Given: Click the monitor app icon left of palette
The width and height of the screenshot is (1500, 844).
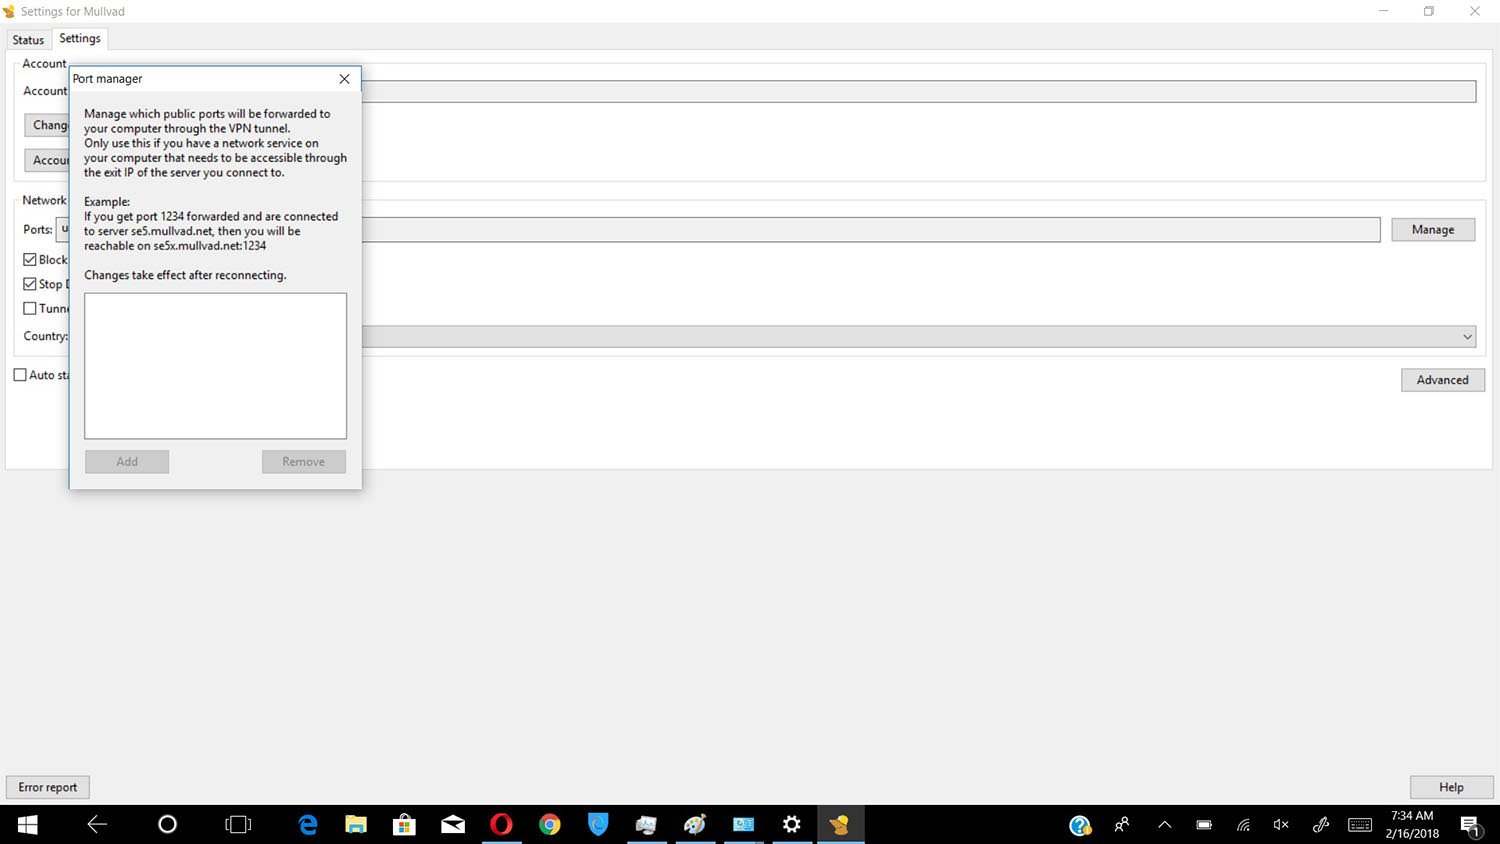Looking at the screenshot, I should tap(646, 825).
